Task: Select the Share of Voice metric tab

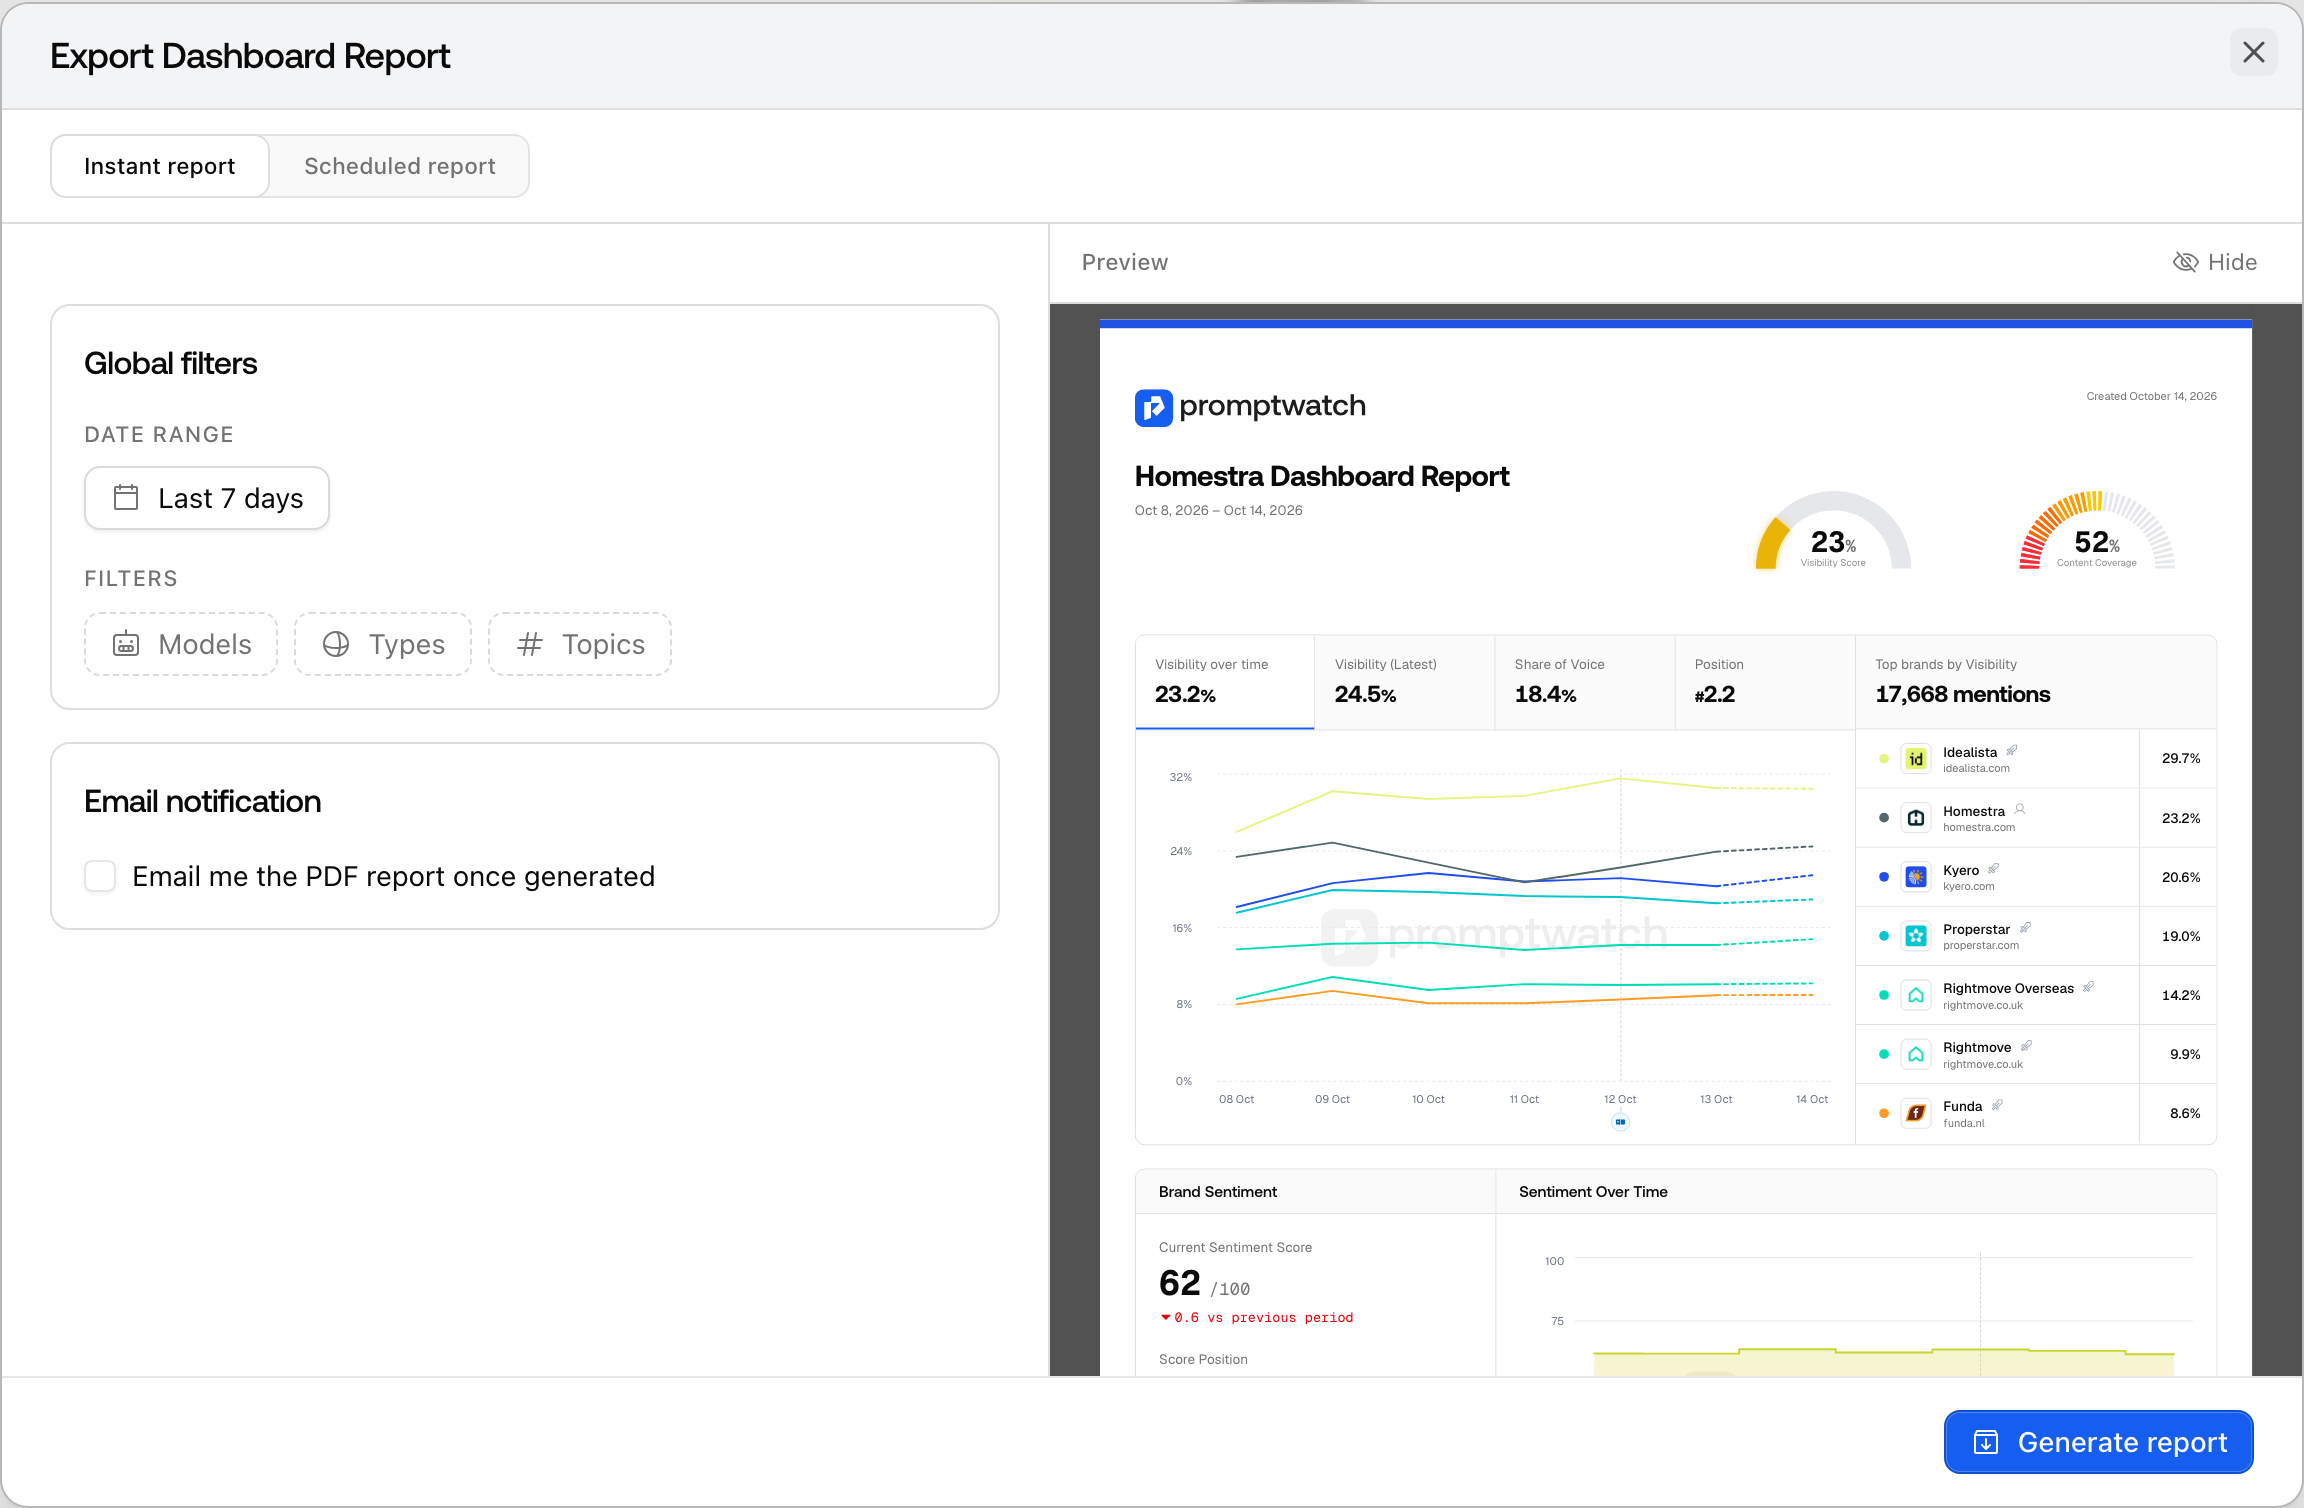Action: [1585, 682]
